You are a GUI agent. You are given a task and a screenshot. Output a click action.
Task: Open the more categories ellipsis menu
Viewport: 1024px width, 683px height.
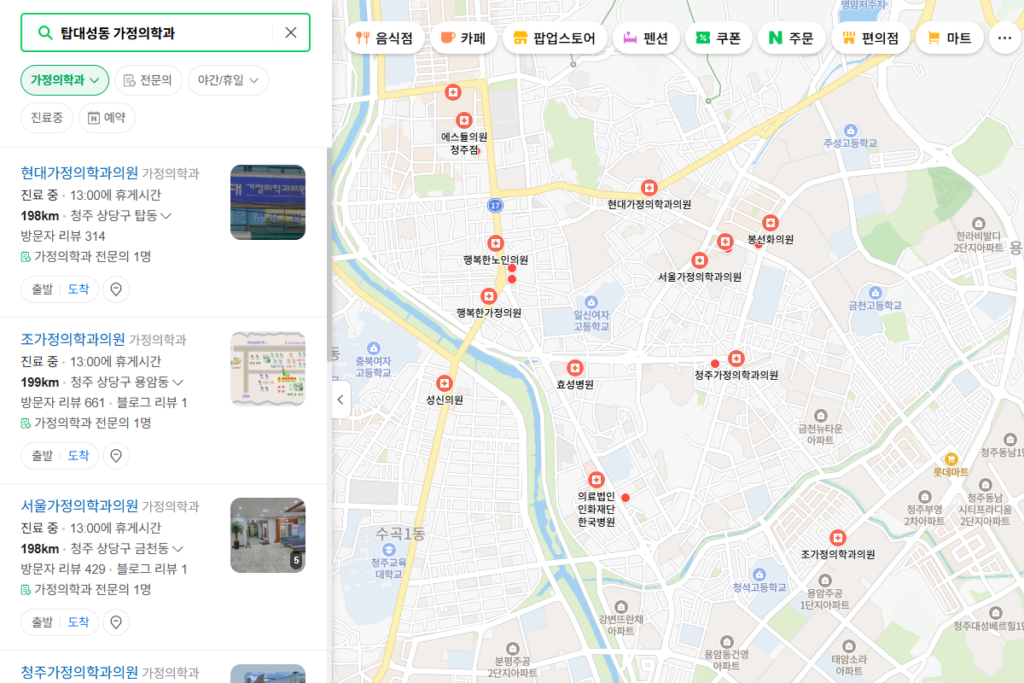[1003, 37]
